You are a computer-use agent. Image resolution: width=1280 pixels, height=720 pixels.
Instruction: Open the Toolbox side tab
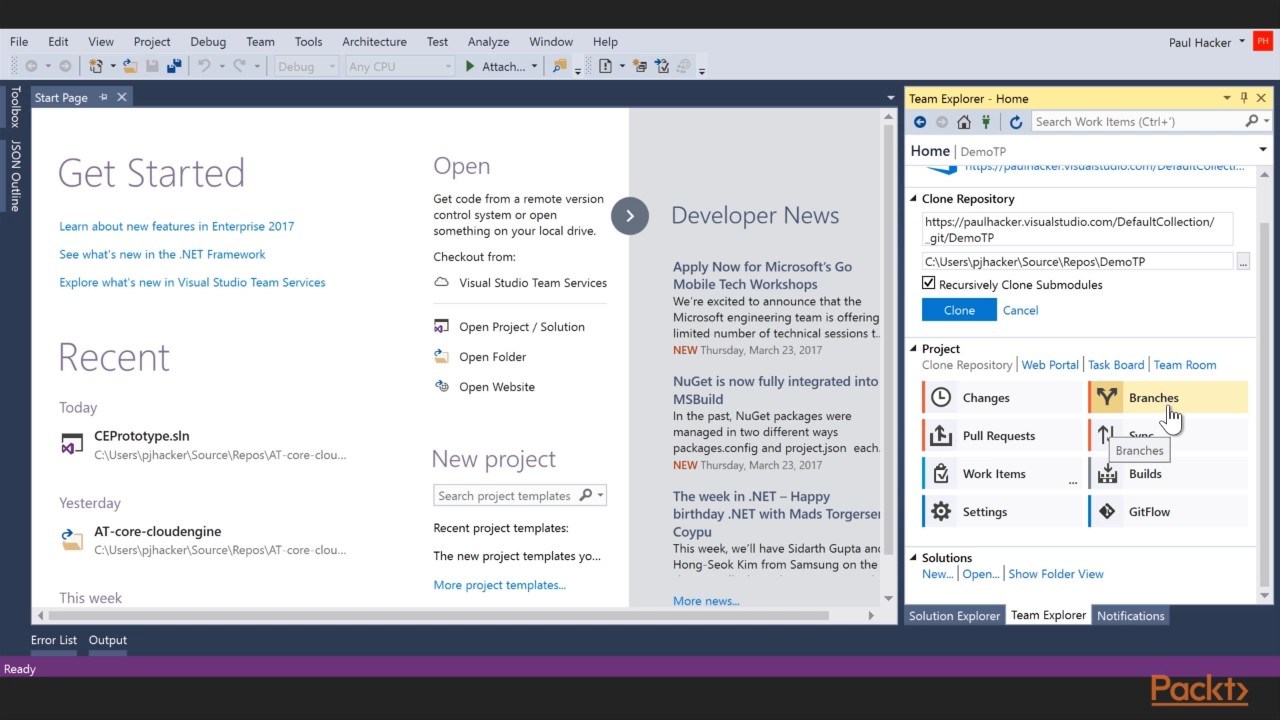14,107
